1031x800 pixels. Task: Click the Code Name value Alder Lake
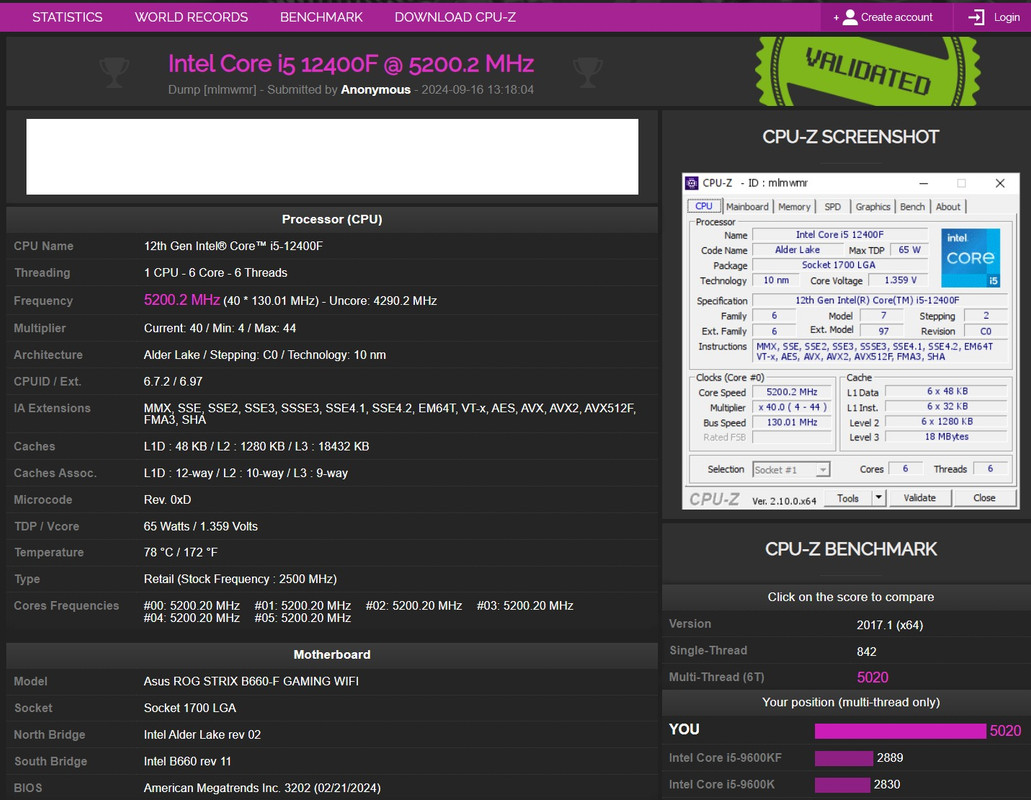coord(797,250)
